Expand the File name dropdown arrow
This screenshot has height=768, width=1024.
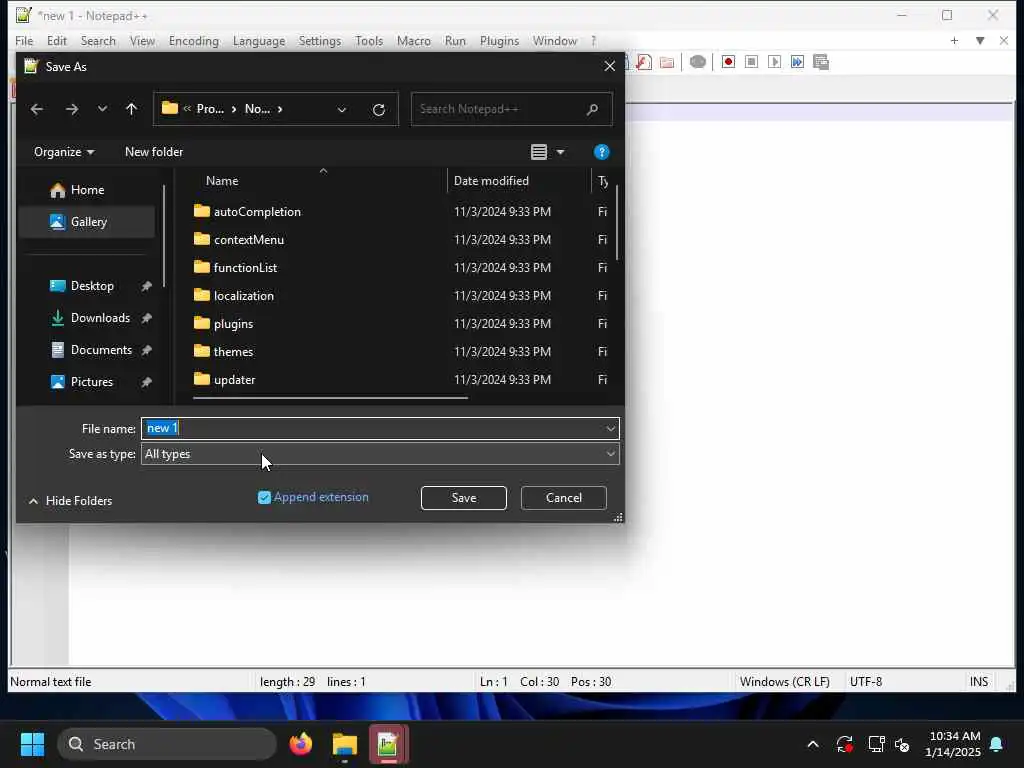click(x=610, y=429)
